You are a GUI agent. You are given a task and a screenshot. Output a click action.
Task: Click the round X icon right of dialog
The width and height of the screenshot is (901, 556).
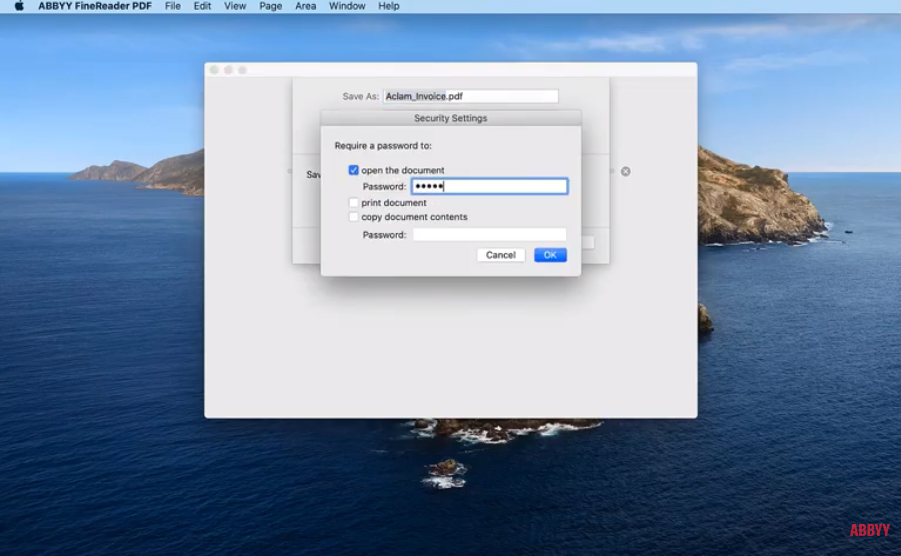626,171
